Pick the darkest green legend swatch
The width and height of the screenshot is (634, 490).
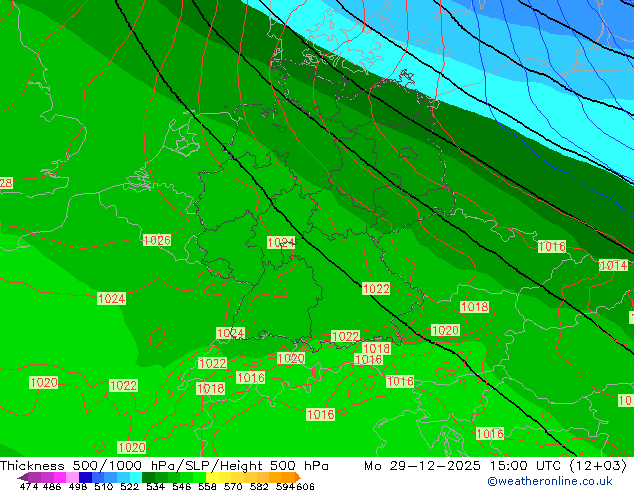148,477
